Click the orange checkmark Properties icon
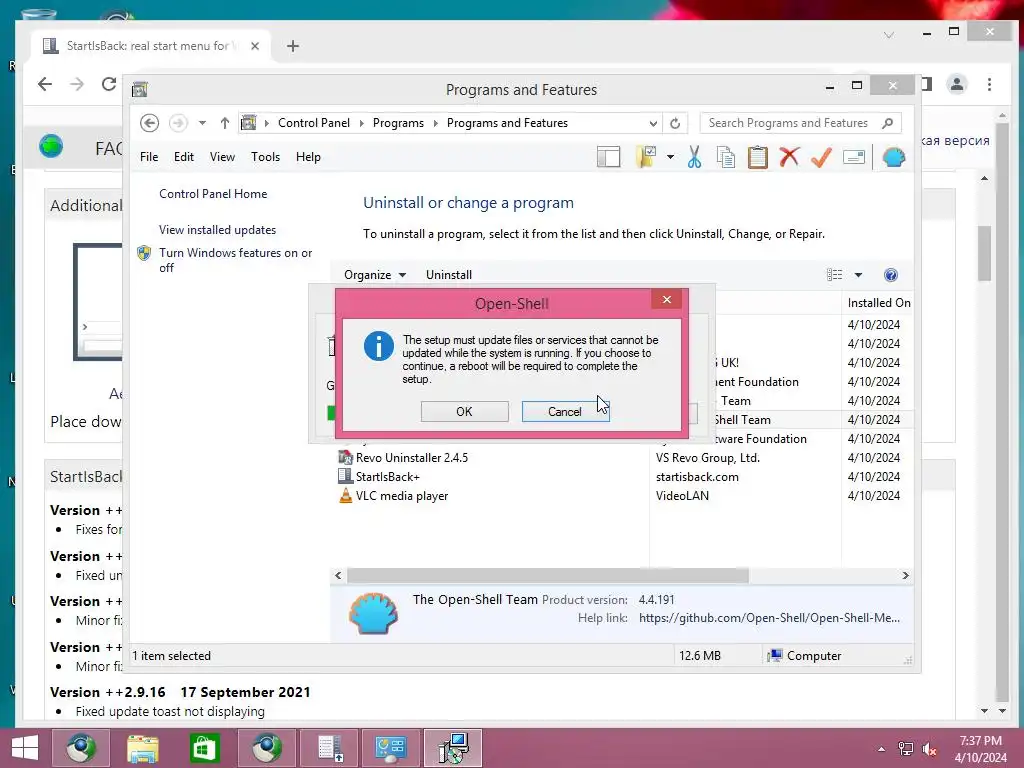Viewport: 1024px width, 768px height. coord(821,157)
